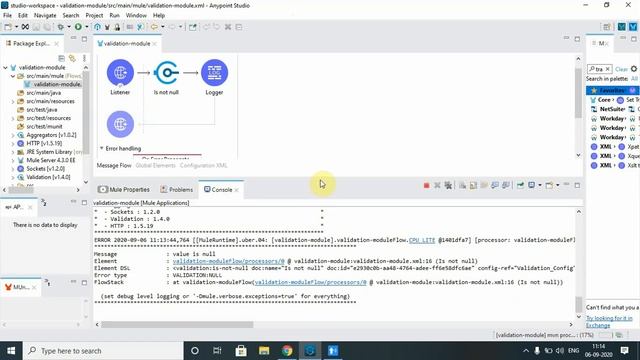Viewport: 640px width, 360px height.
Task: Open the Window menu
Action: click(136, 15)
